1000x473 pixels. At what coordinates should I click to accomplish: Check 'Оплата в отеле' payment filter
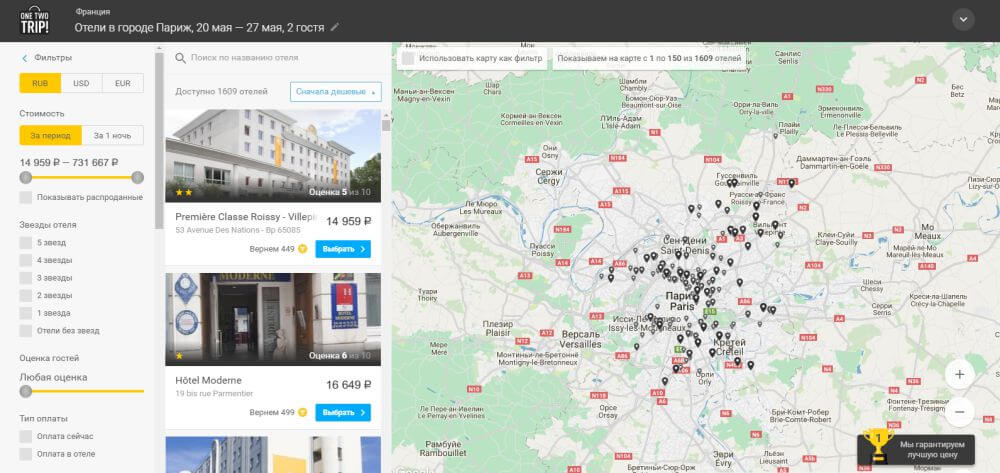click(26, 455)
